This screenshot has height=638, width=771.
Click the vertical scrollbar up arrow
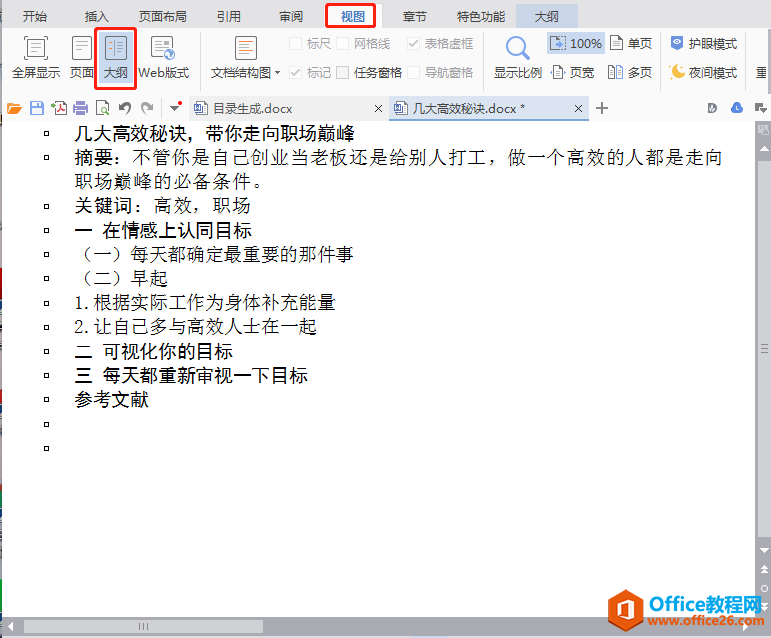(x=764, y=148)
